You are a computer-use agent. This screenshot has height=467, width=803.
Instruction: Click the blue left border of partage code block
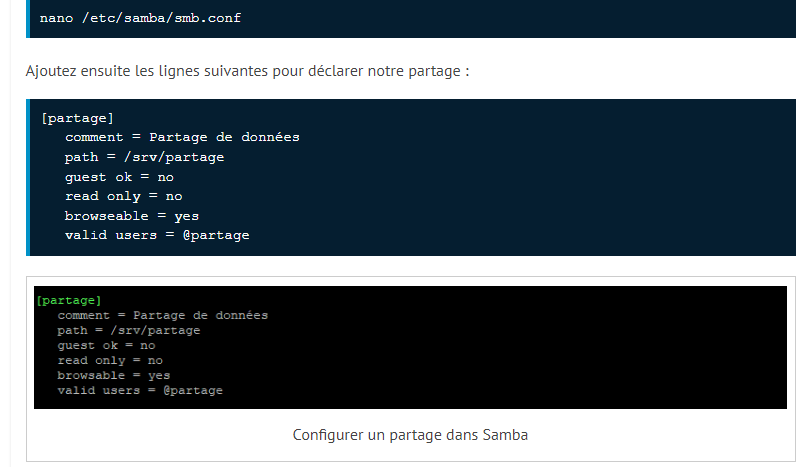tap(28, 177)
